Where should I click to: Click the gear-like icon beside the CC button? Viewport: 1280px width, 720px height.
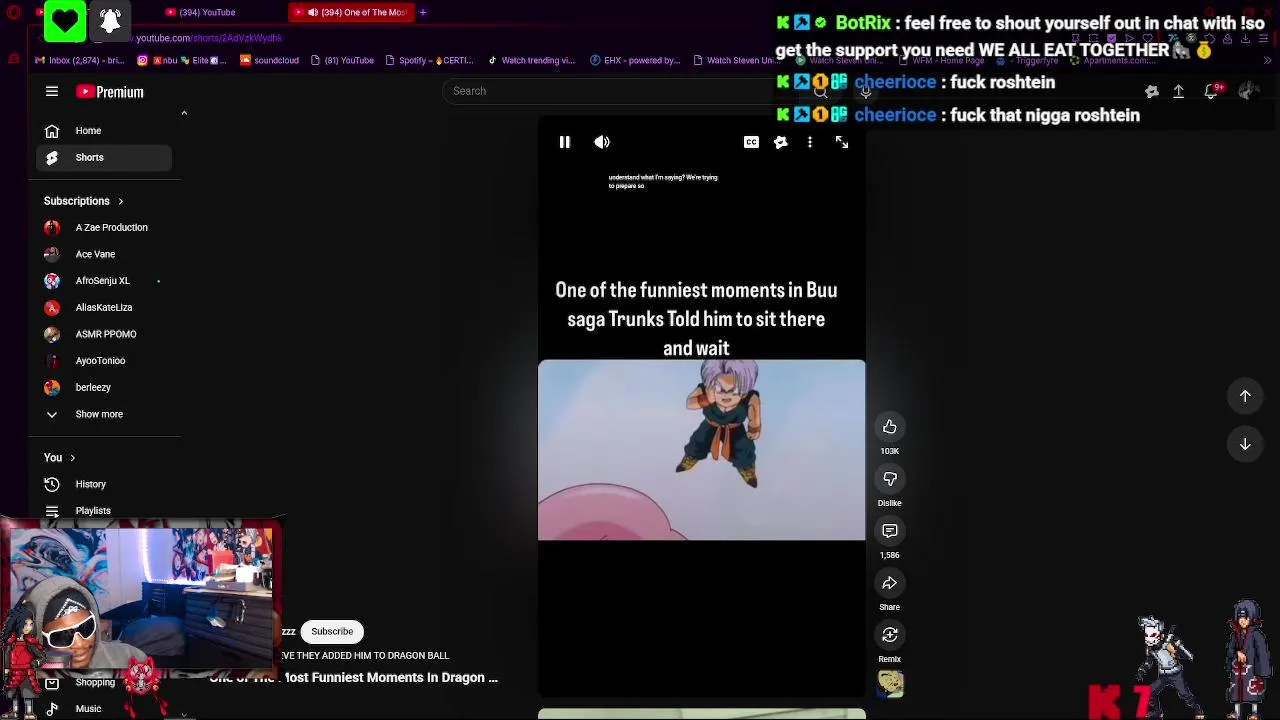click(781, 143)
